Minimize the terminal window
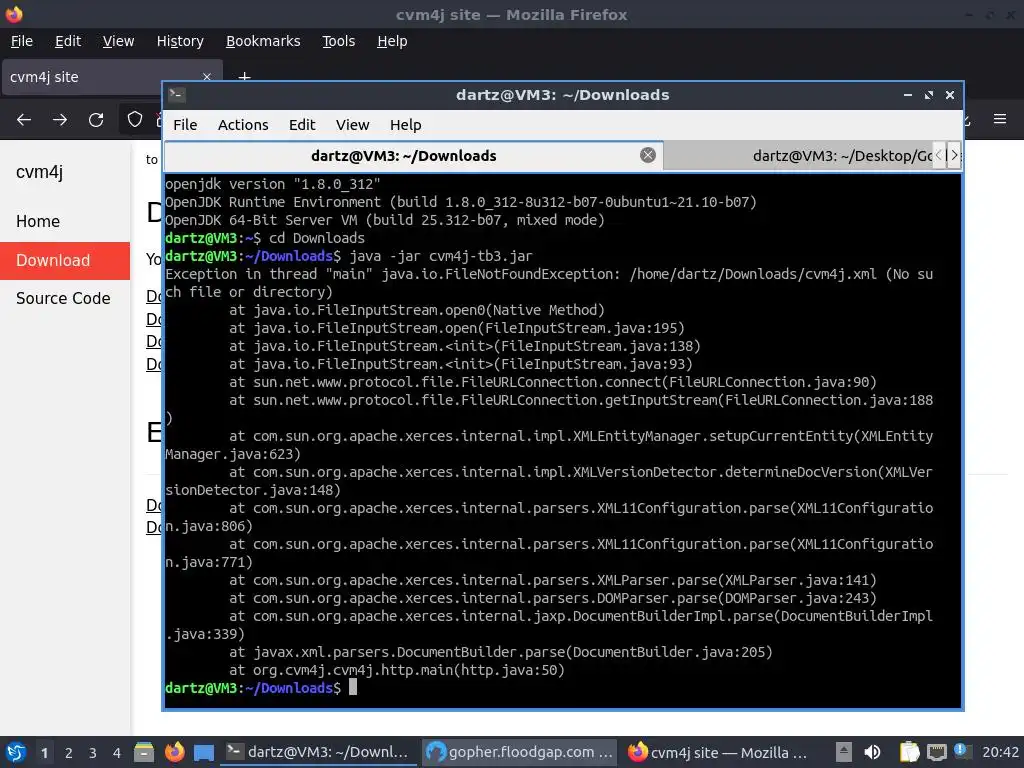This screenshot has width=1024, height=768. click(x=908, y=95)
